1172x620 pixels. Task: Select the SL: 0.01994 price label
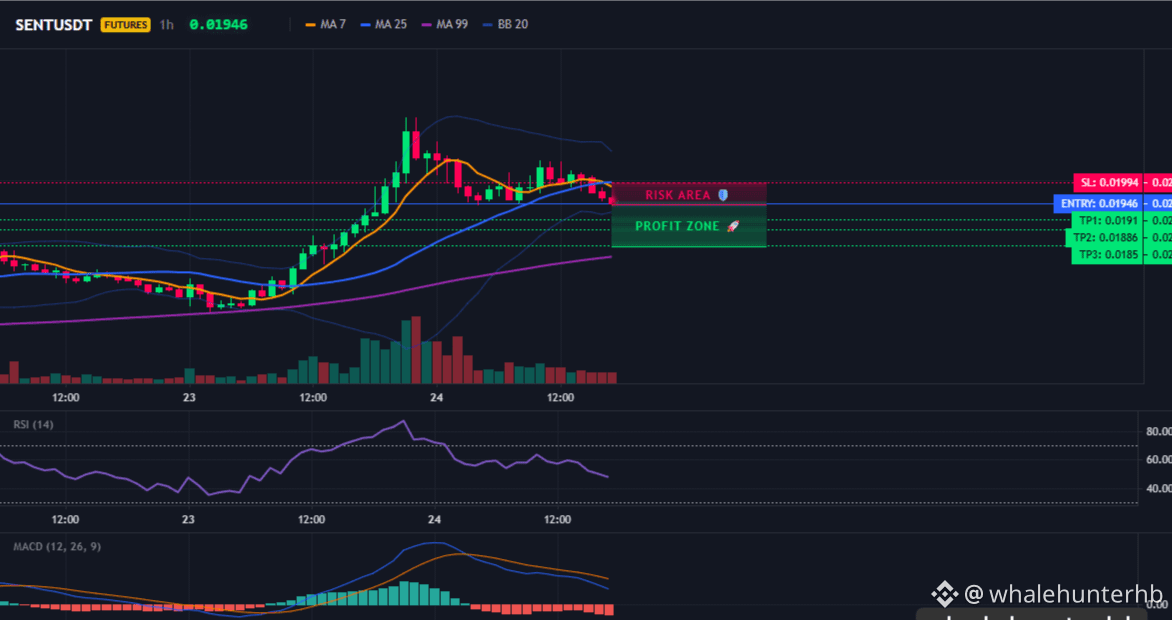(x=1109, y=182)
